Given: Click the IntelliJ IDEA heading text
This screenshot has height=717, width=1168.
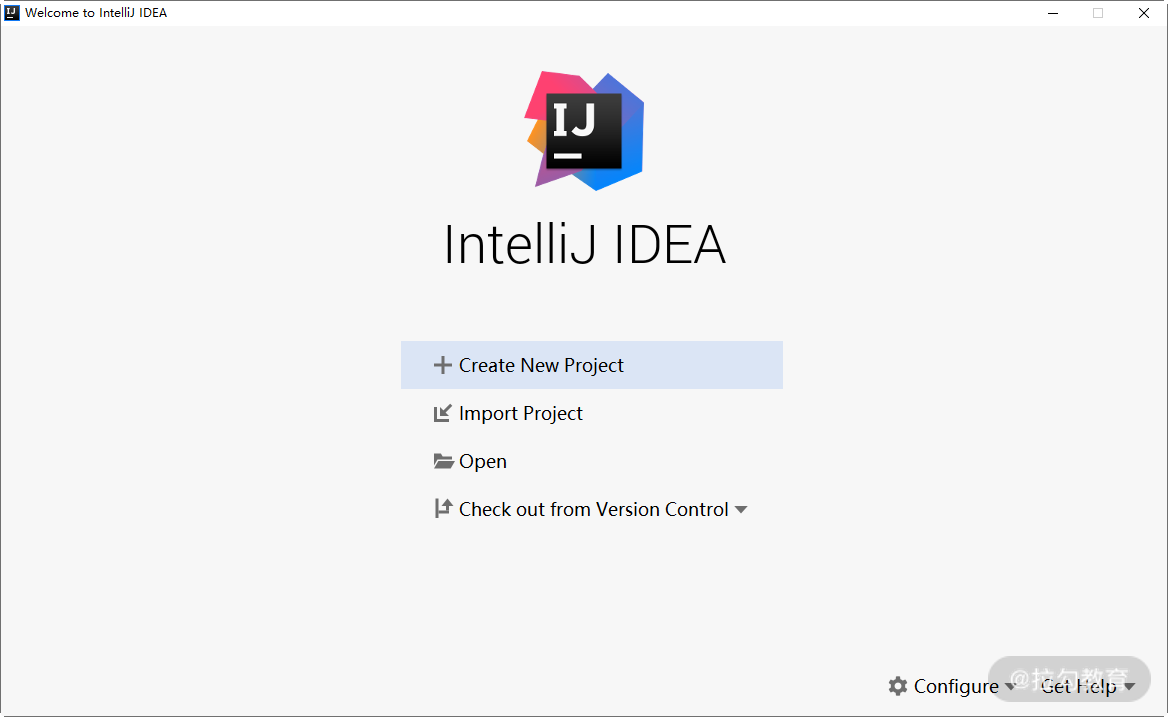Looking at the screenshot, I should (x=585, y=245).
